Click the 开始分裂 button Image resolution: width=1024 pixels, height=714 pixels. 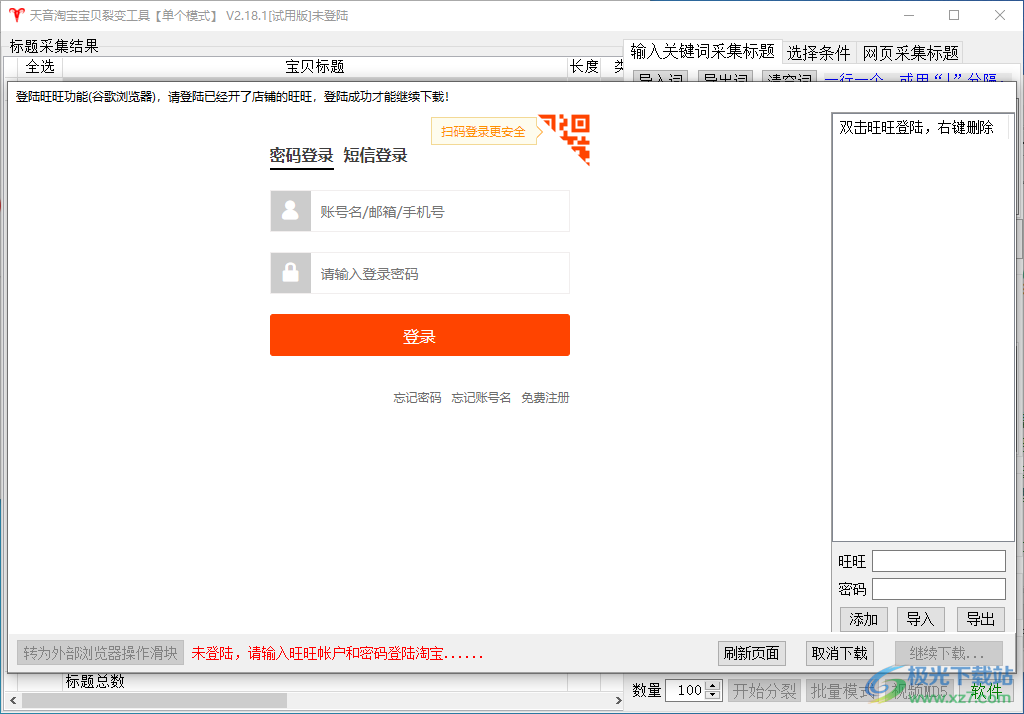pos(764,691)
